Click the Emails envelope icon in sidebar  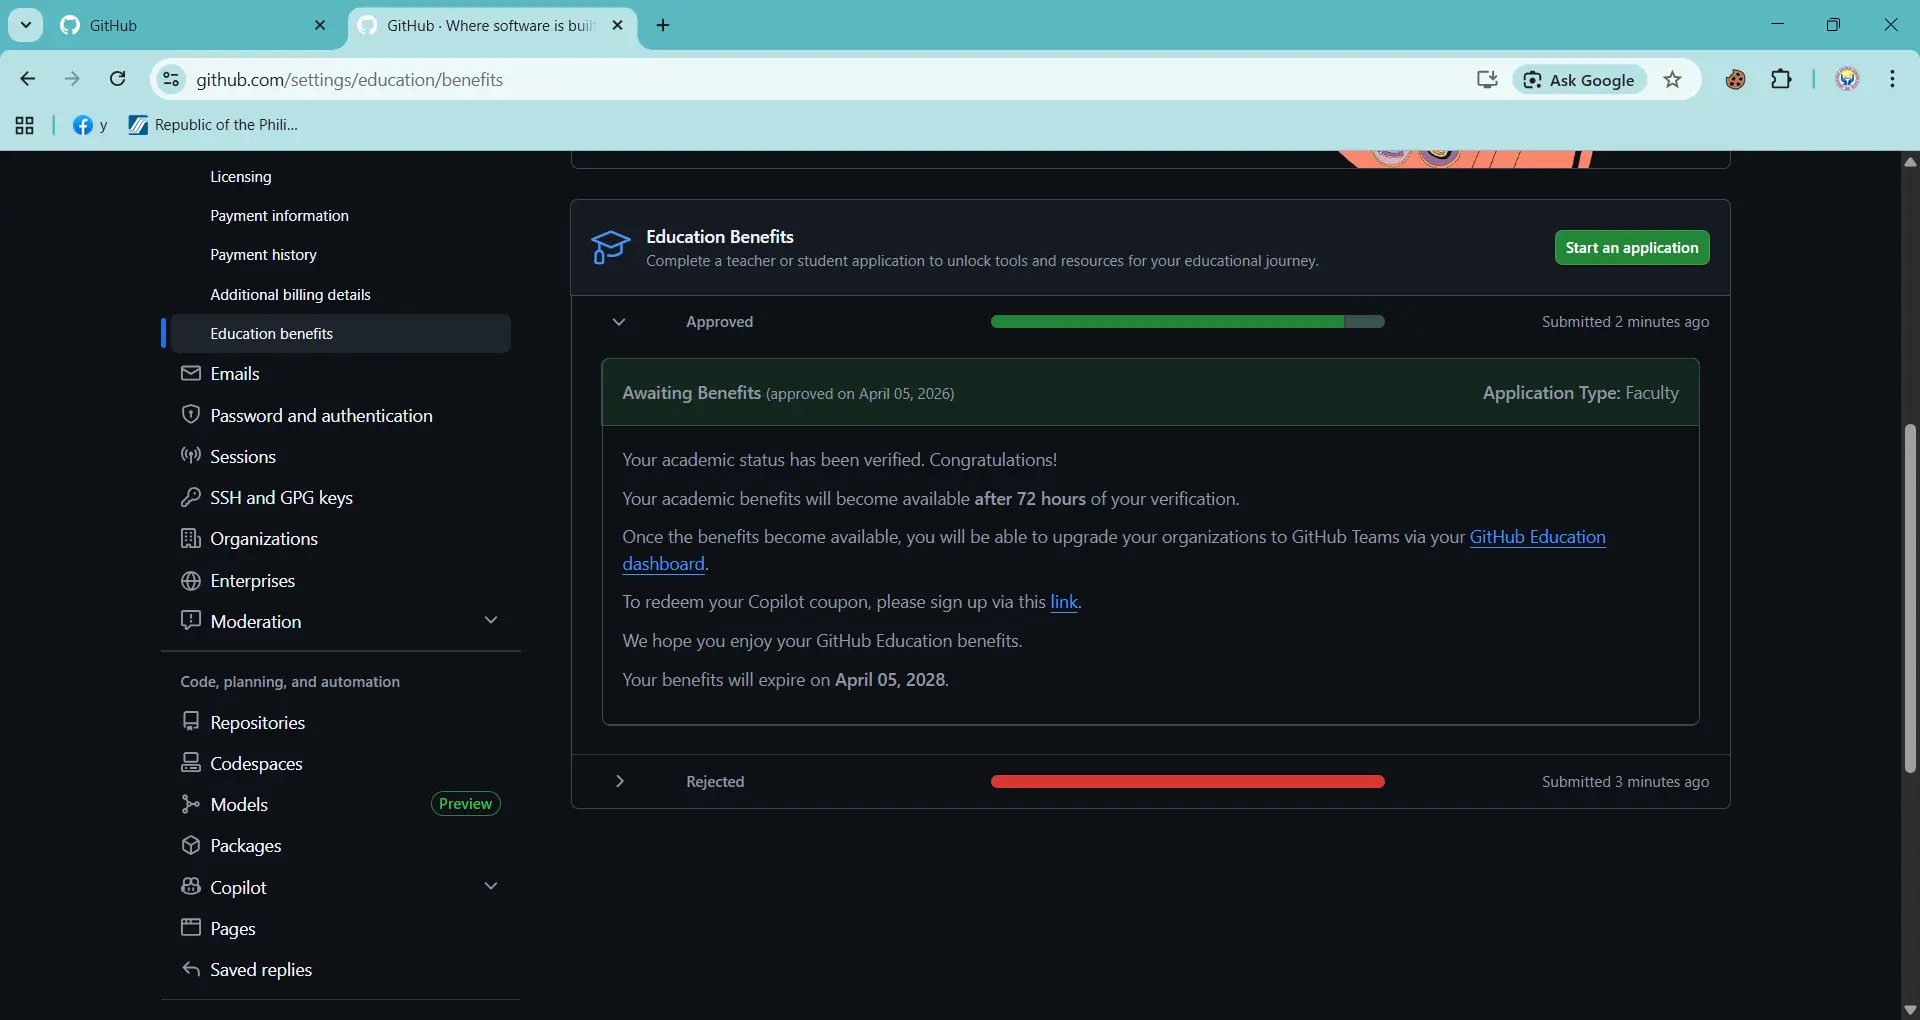click(190, 373)
